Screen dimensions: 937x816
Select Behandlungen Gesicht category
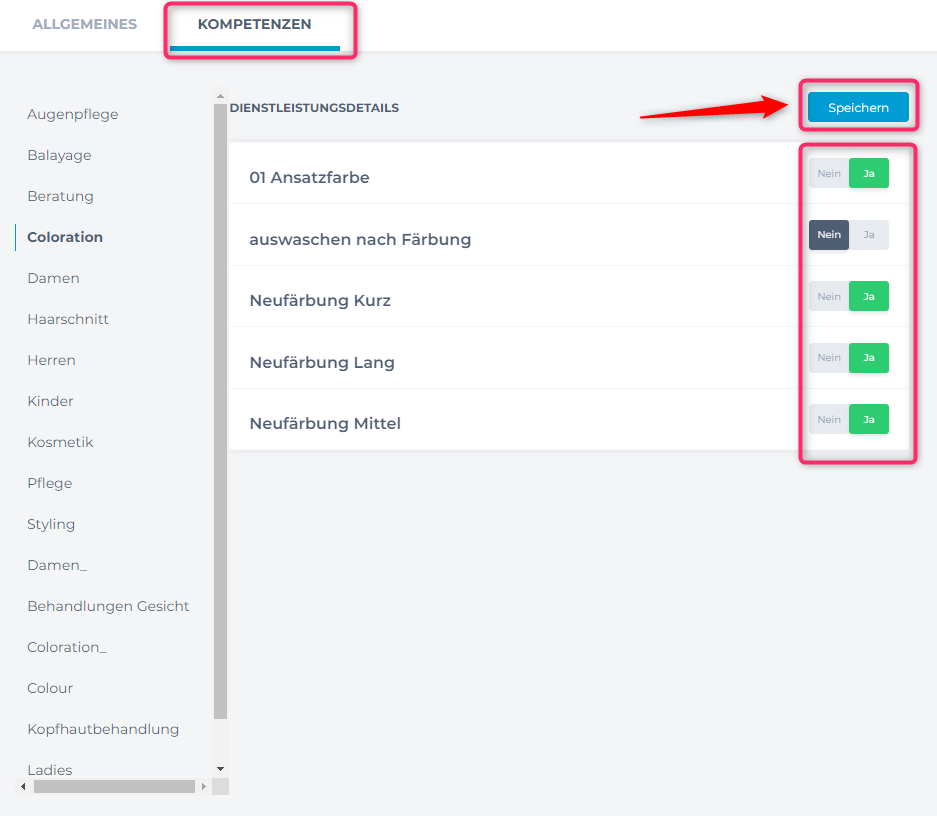point(108,606)
